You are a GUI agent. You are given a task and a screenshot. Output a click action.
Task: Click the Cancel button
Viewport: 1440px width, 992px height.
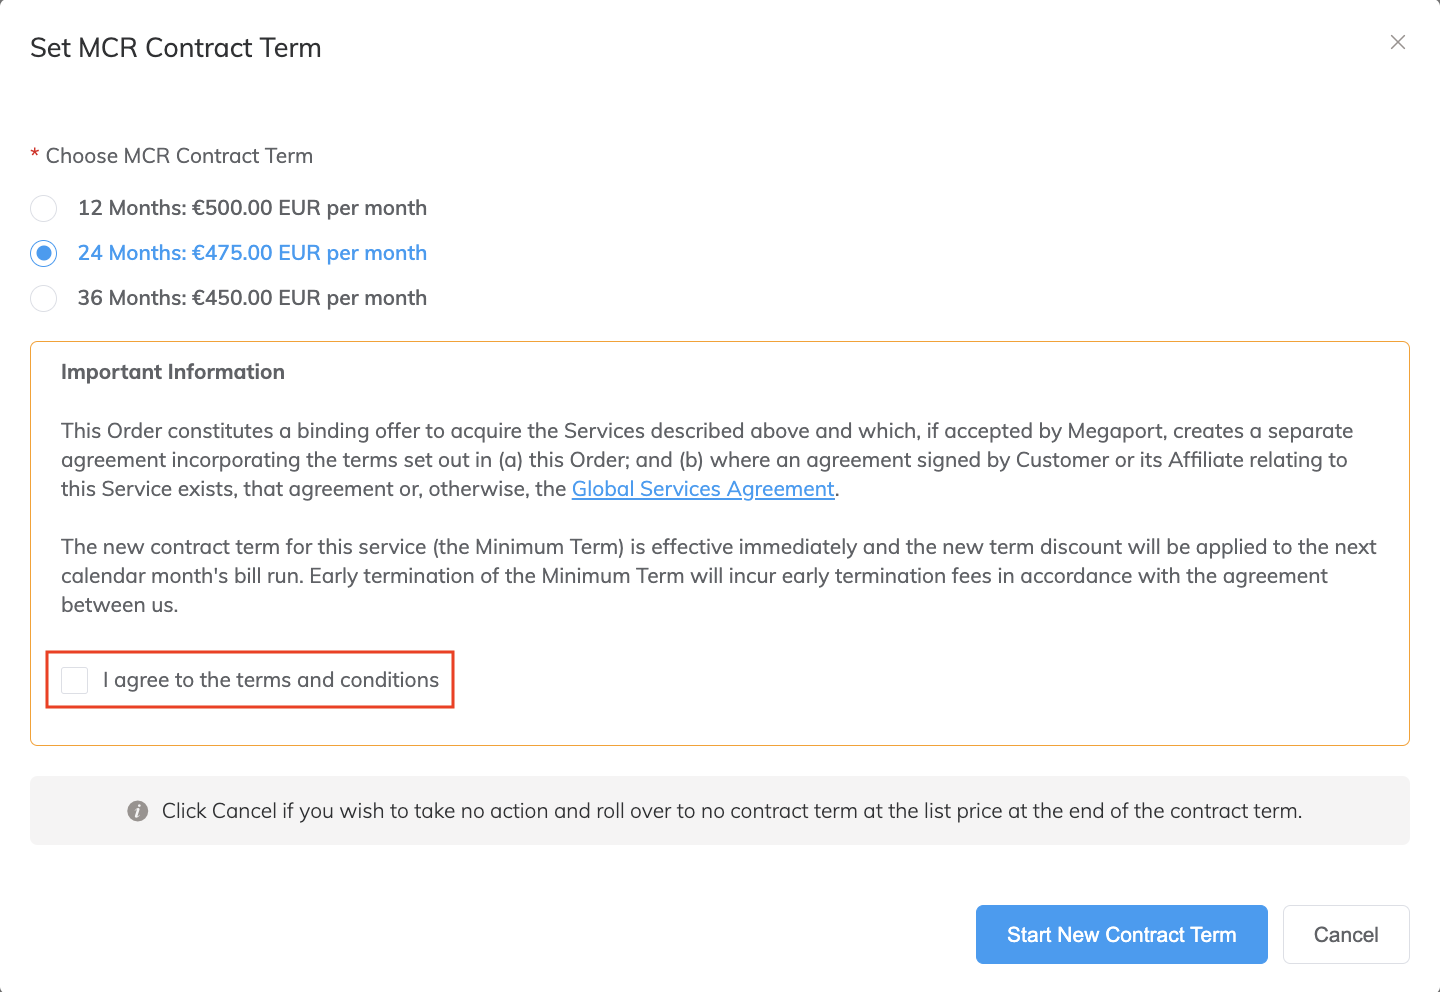coord(1346,935)
